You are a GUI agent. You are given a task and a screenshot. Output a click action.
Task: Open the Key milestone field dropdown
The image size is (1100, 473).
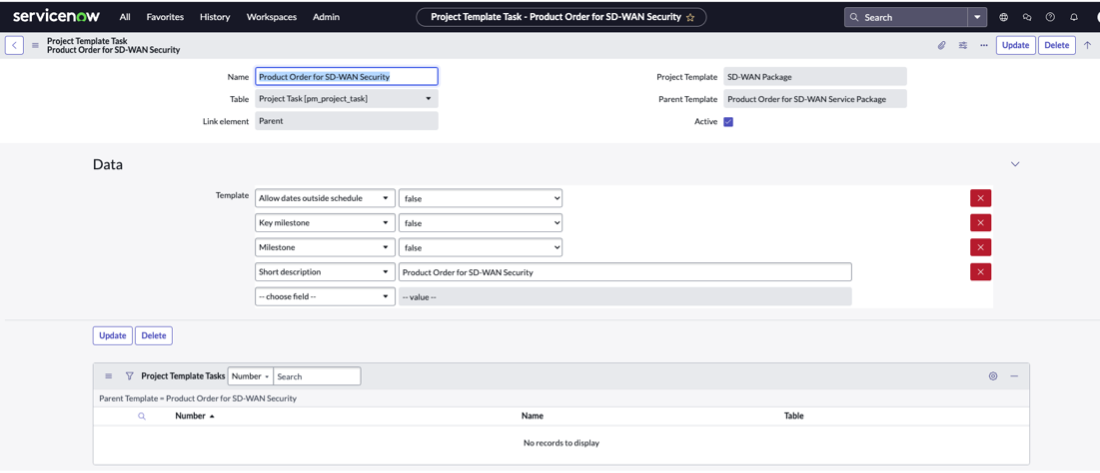pyautogui.click(x=325, y=223)
